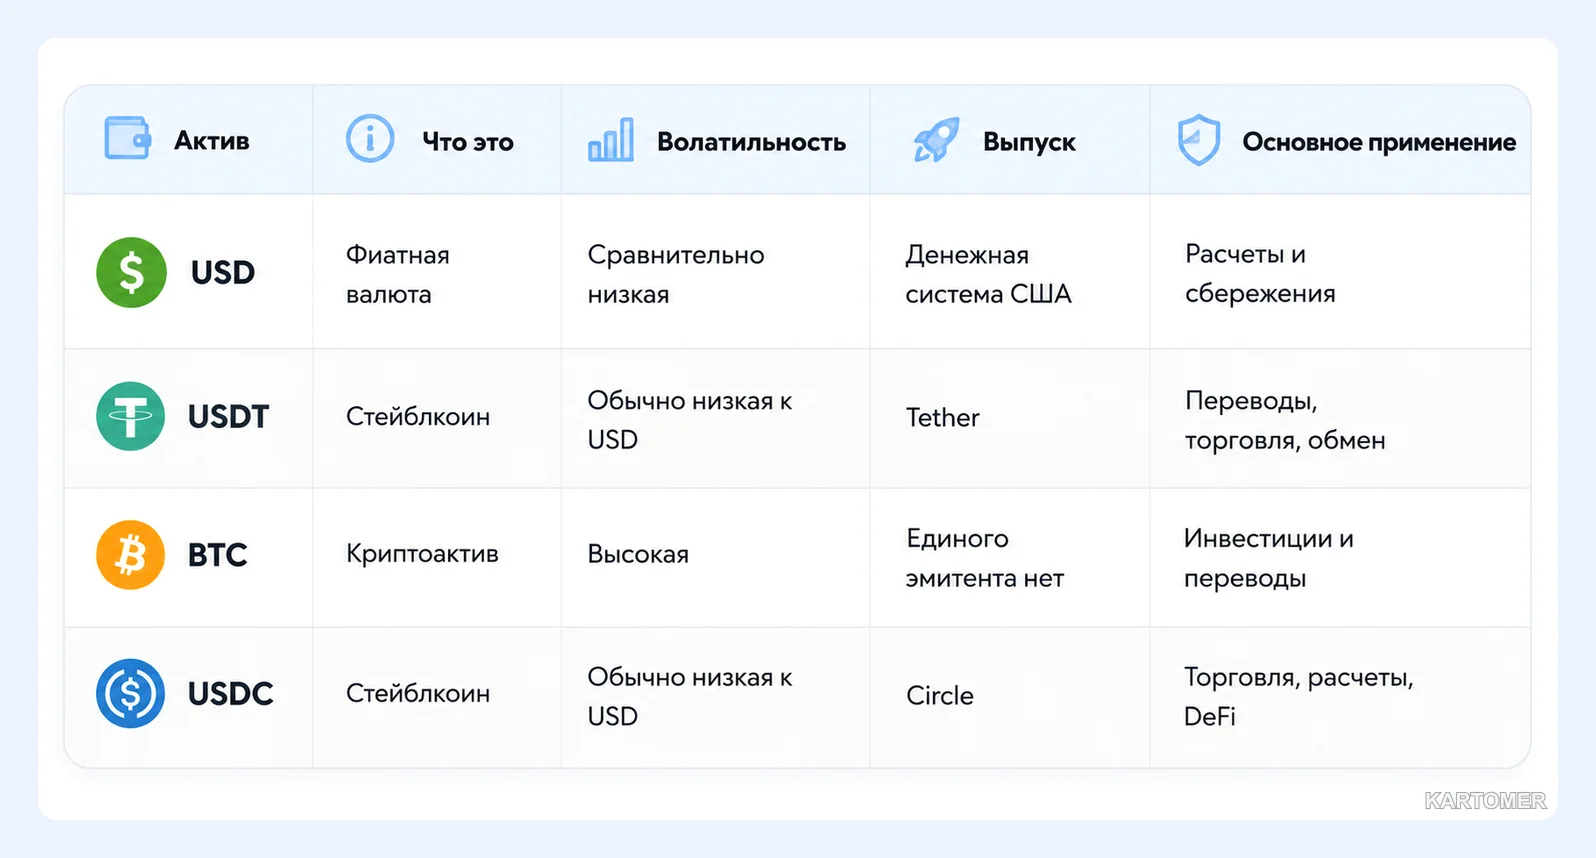This screenshot has height=858, width=1596.
Task: Click the bar chart icon beside Волатильность
Action: point(611,140)
